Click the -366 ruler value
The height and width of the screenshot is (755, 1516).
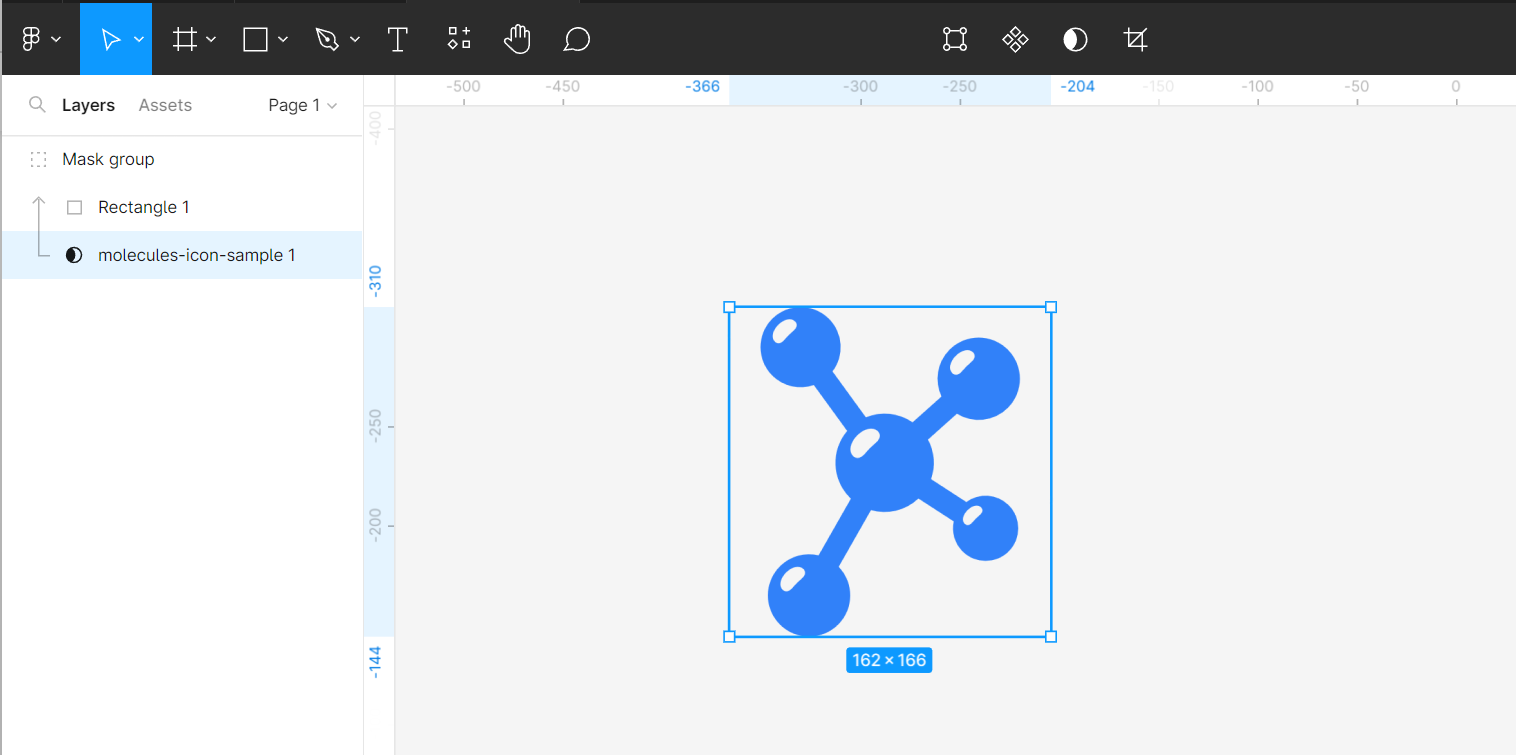(x=702, y=87)
